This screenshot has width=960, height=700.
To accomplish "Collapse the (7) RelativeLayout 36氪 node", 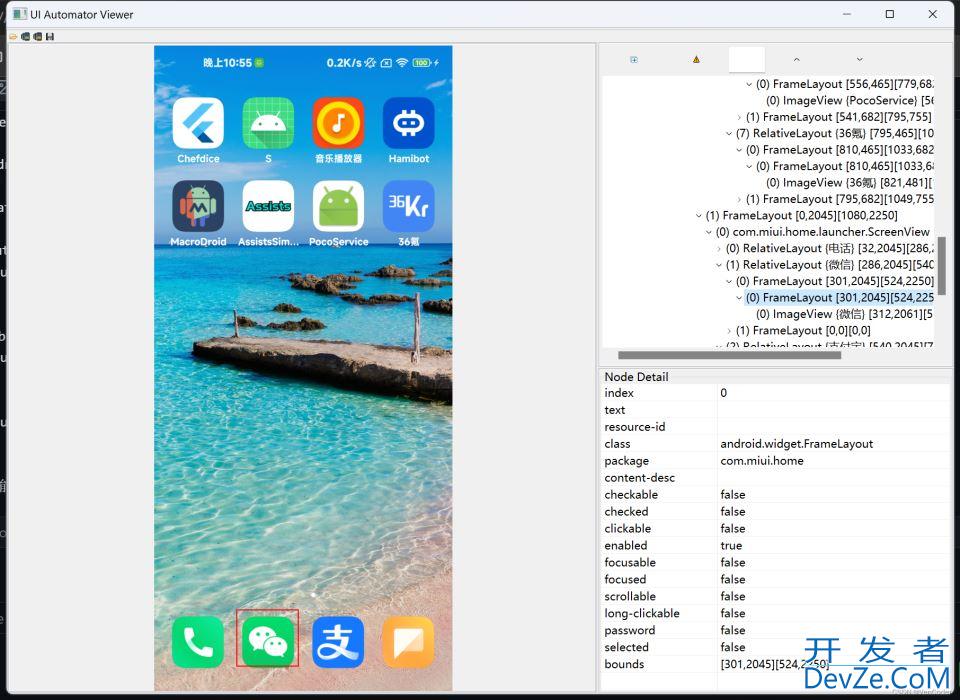I will coord(729,134).
